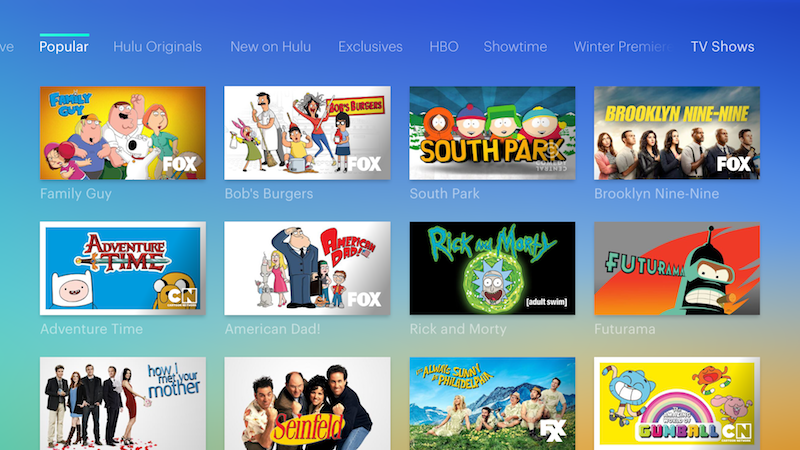This screenshot has width=800, height=450.
Task: Open It's Always Sunny in Philadelphia thumbnail
Action: 492,403
